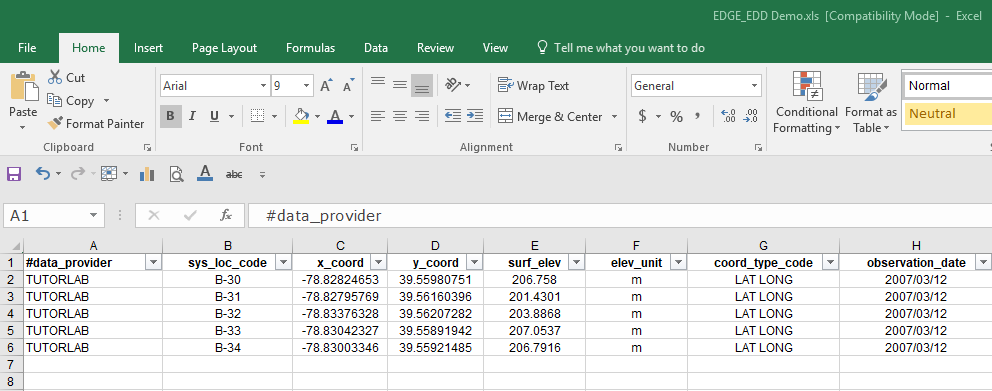Open the File tab
This screenshot has width=992, height=391.
coord(27,48)
